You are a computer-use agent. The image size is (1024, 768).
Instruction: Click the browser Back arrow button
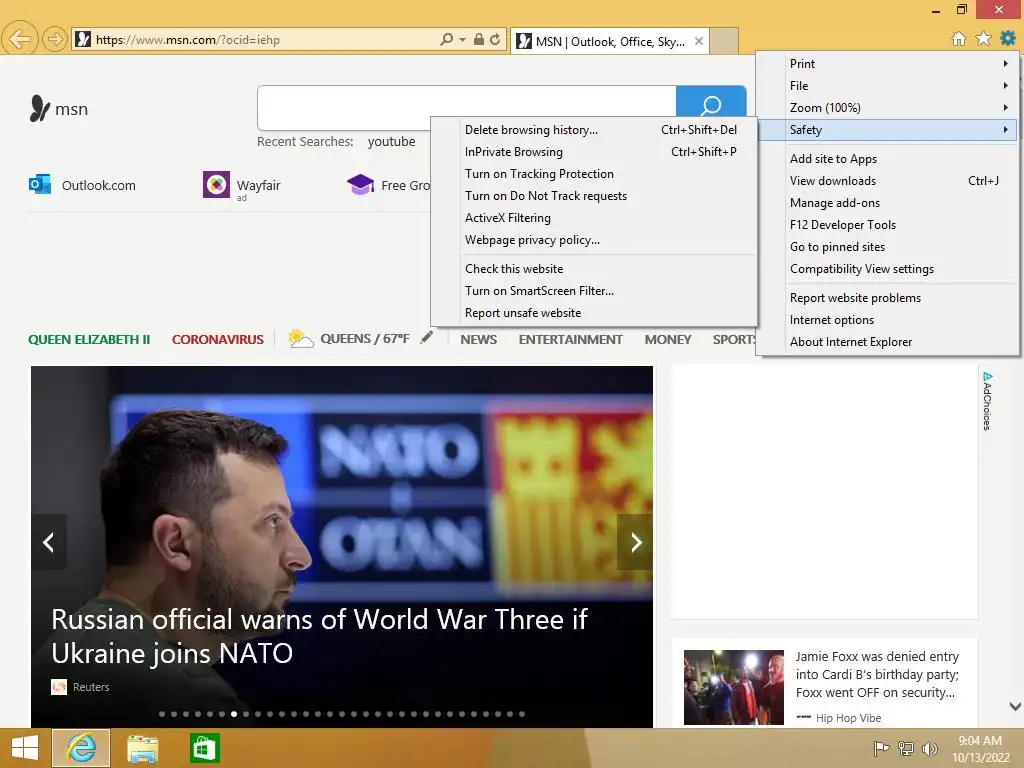tap(20, 39)
